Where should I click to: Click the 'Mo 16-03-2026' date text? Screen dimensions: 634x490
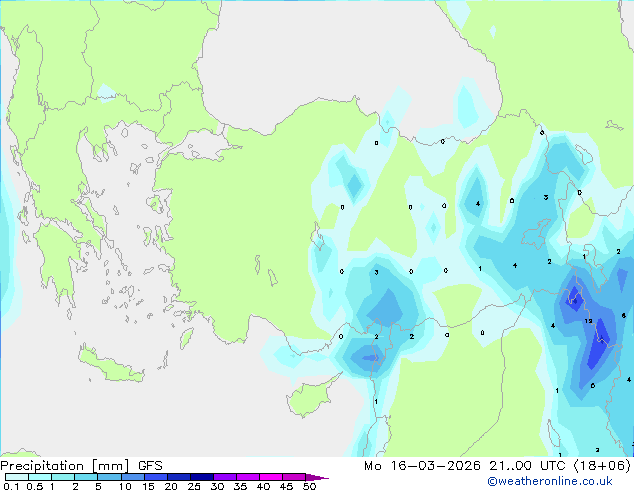pos(423,466)
